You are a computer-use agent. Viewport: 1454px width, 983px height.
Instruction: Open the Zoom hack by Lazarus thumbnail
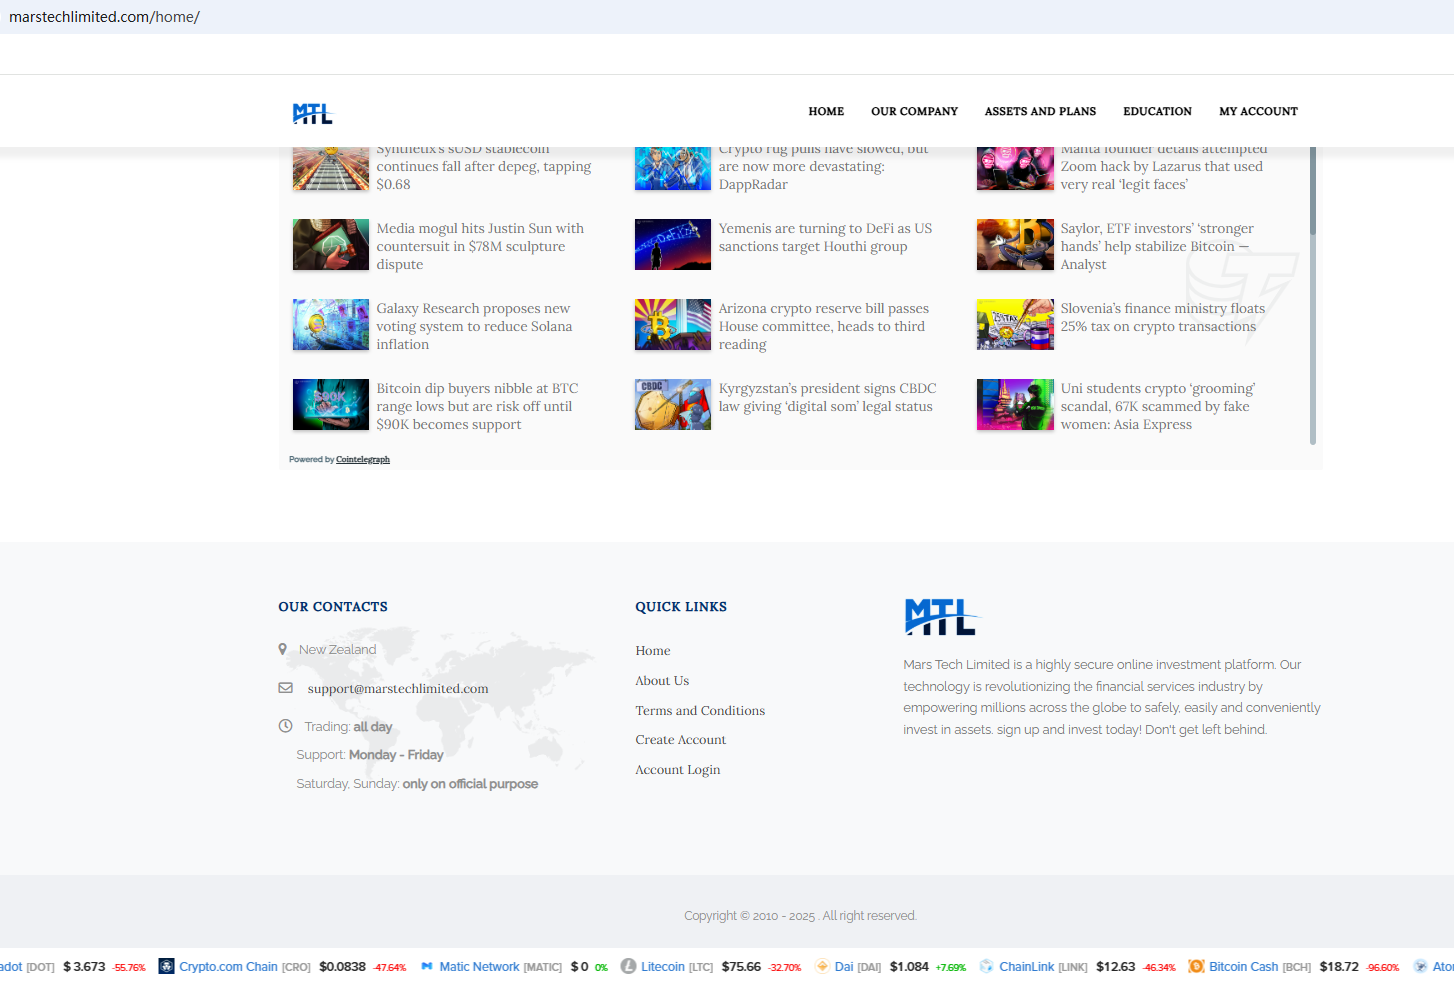pos(1015,169)
